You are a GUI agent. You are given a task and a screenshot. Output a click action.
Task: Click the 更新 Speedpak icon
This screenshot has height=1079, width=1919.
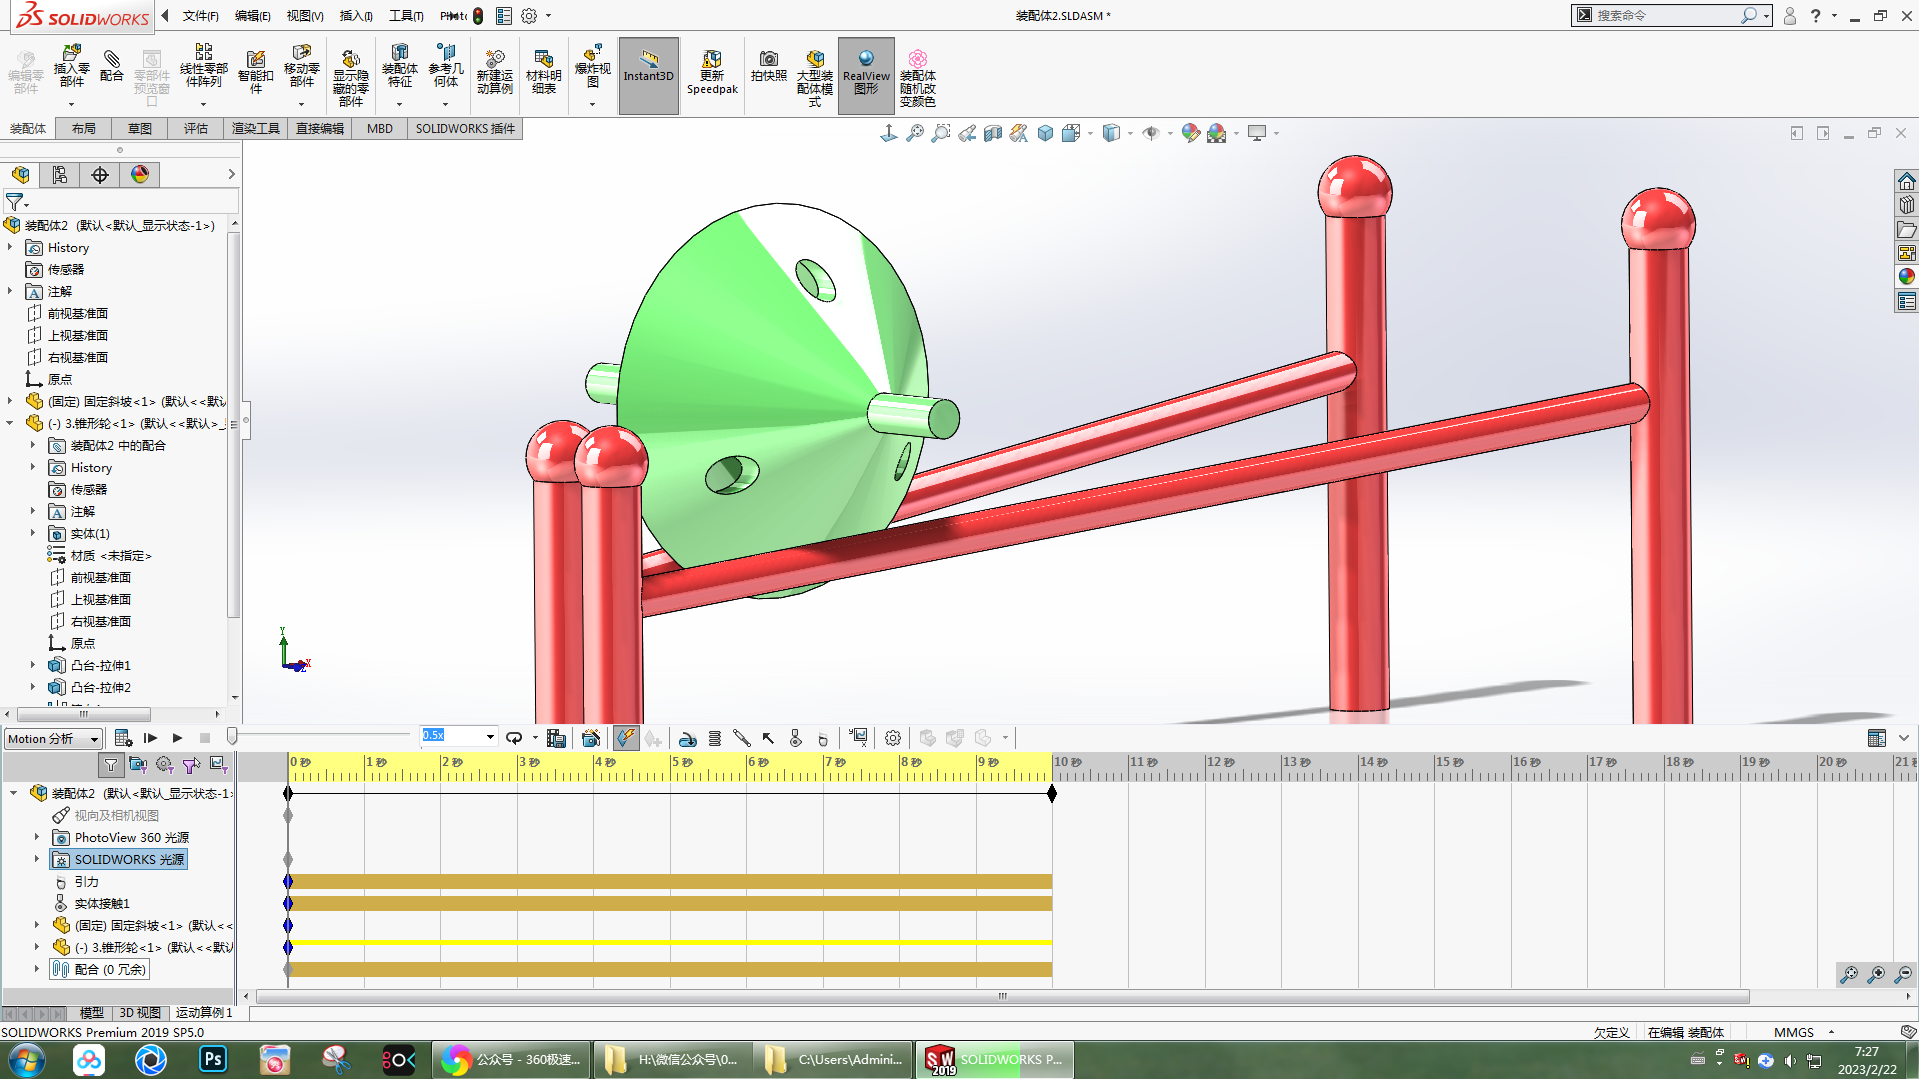tap(712, 72)
